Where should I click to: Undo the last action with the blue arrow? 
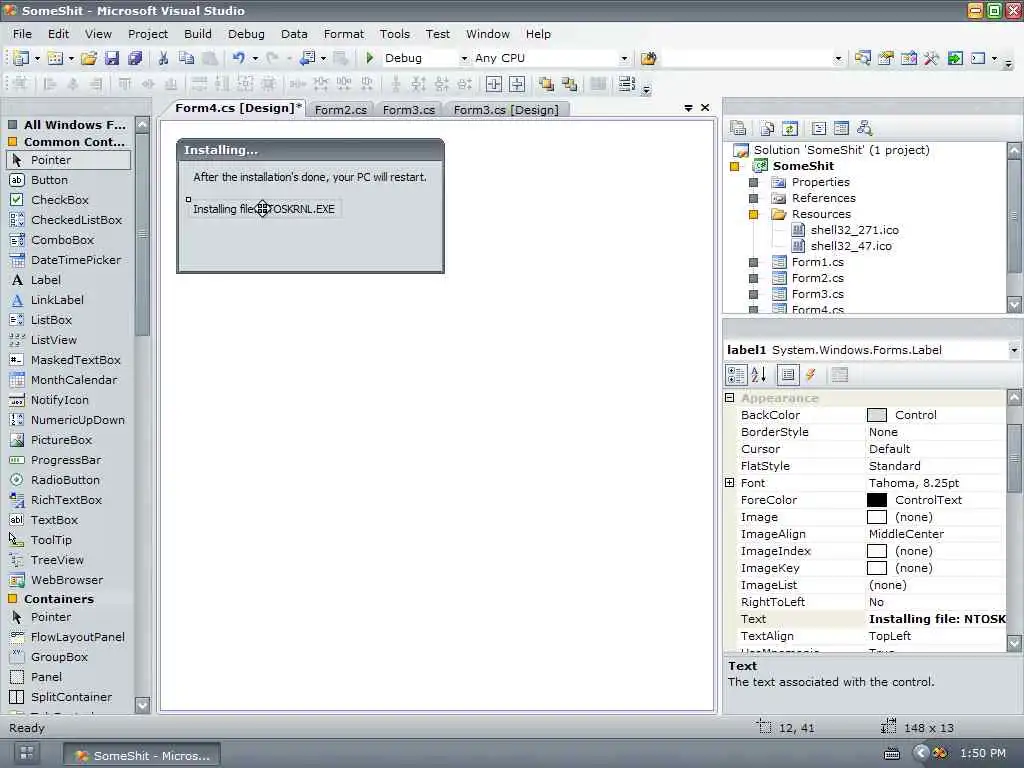(238, 58)
